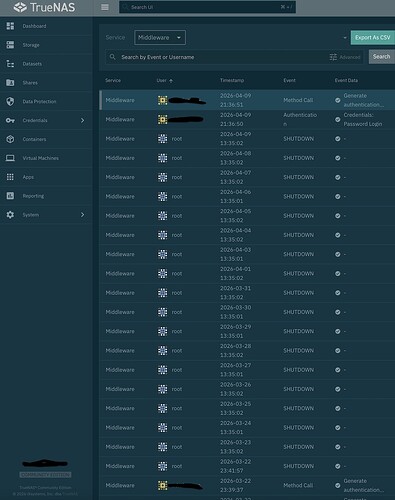This screenshot has height=500, width=395.
Task: Click timestamp 2026-03-25 13:35:02
Action: 236,408
